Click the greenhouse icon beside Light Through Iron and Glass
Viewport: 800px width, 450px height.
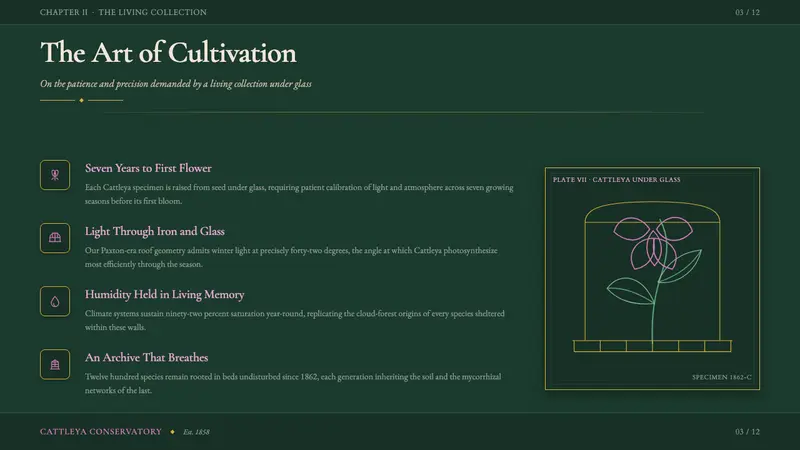55,238
